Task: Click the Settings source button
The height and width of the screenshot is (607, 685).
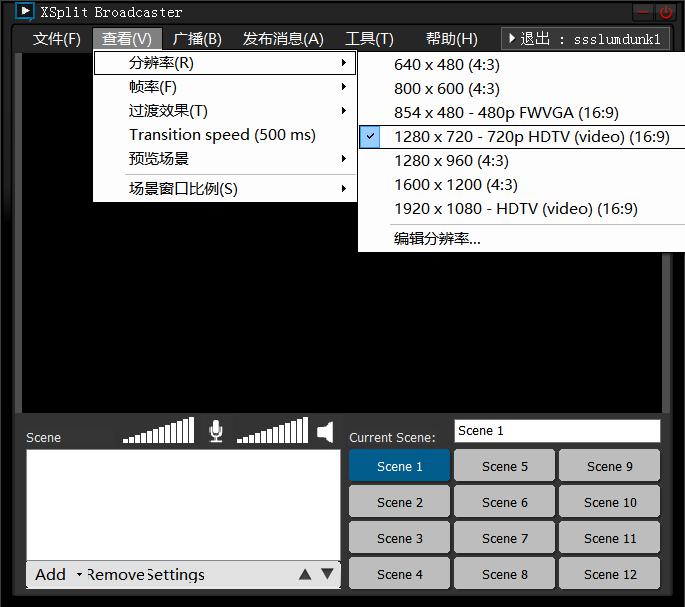Action: click(x=176, y=575)
